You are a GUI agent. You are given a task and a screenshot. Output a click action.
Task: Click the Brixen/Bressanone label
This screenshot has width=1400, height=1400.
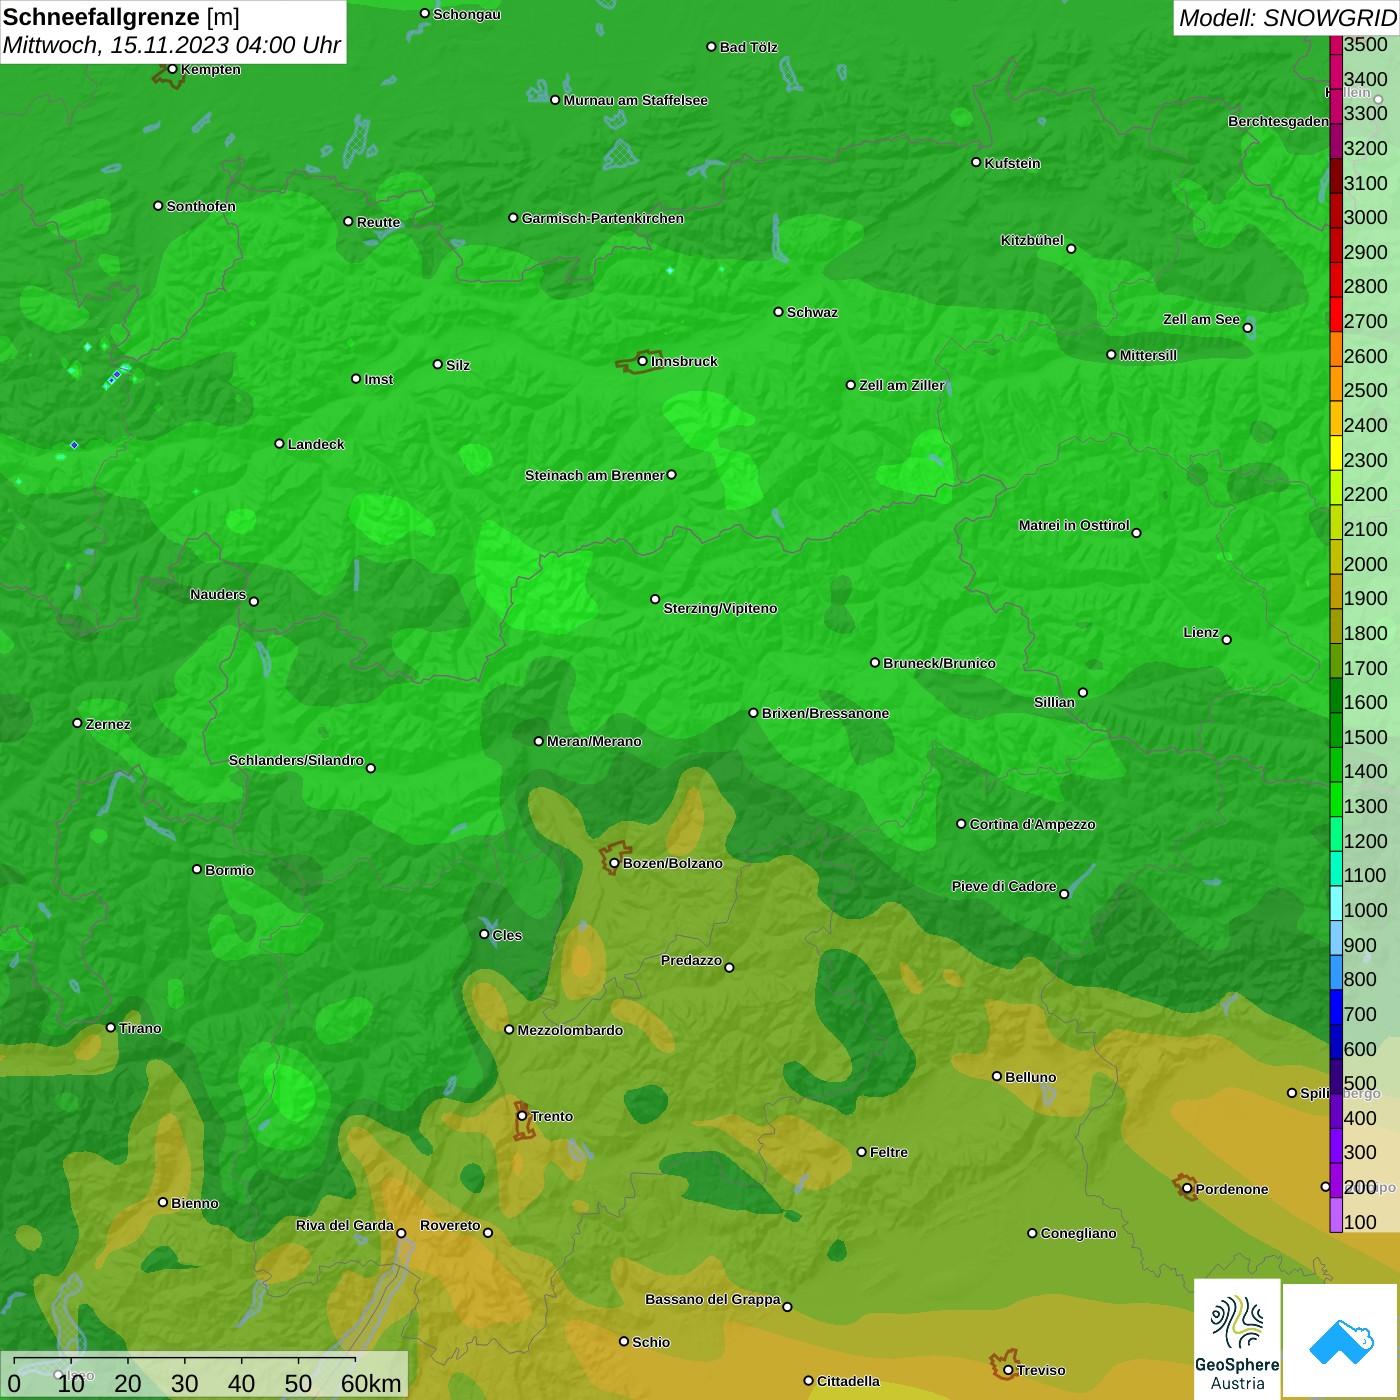click(x=826, y=713)
